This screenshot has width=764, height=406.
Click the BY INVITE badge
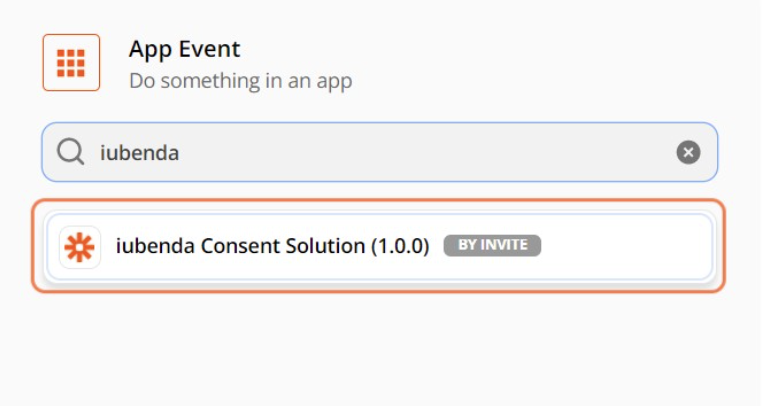(492, 245)
